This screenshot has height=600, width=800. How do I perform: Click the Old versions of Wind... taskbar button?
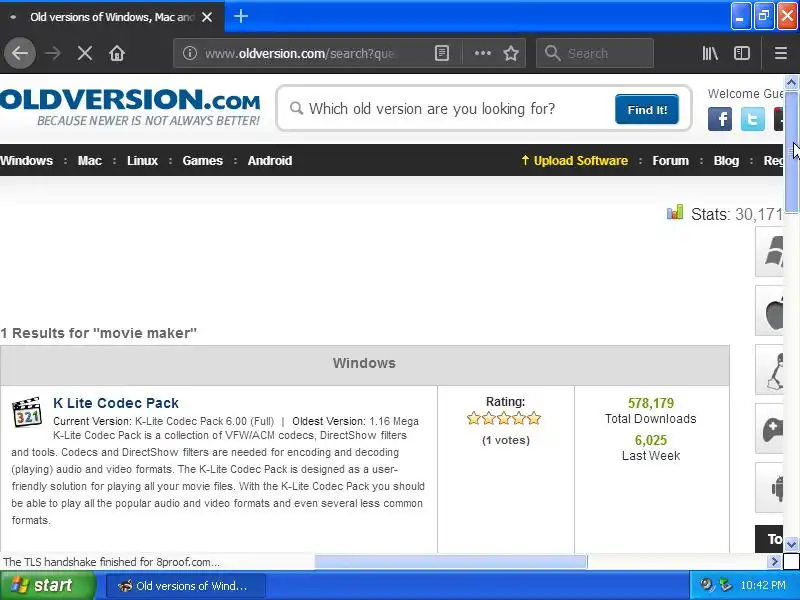pos(186,586)
